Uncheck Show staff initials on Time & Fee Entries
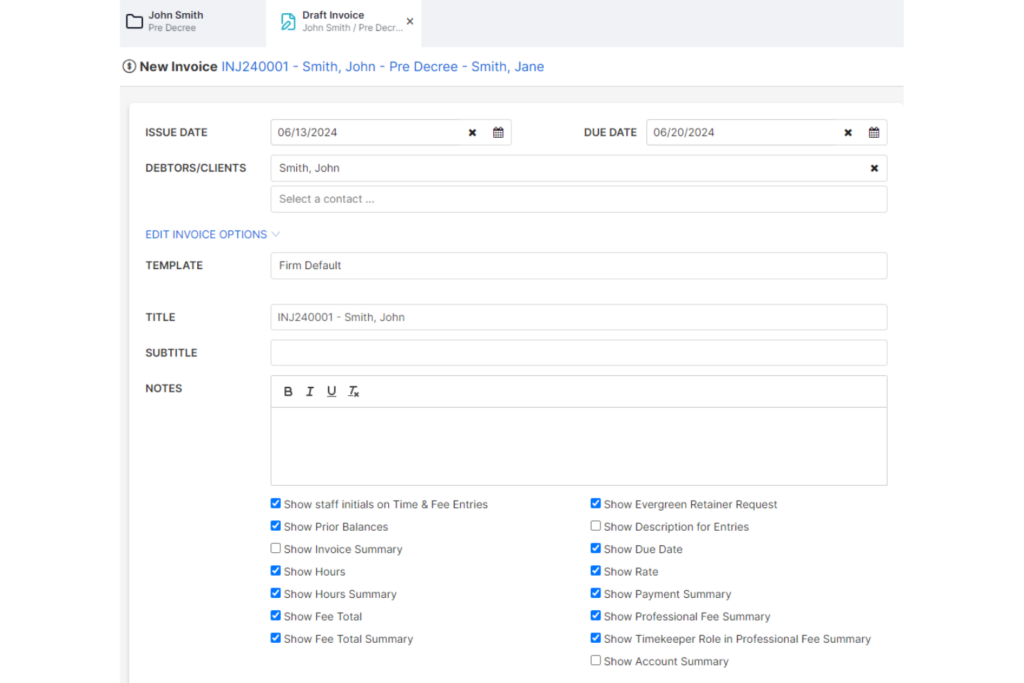 pyautogui.click(x=276, y=503)
